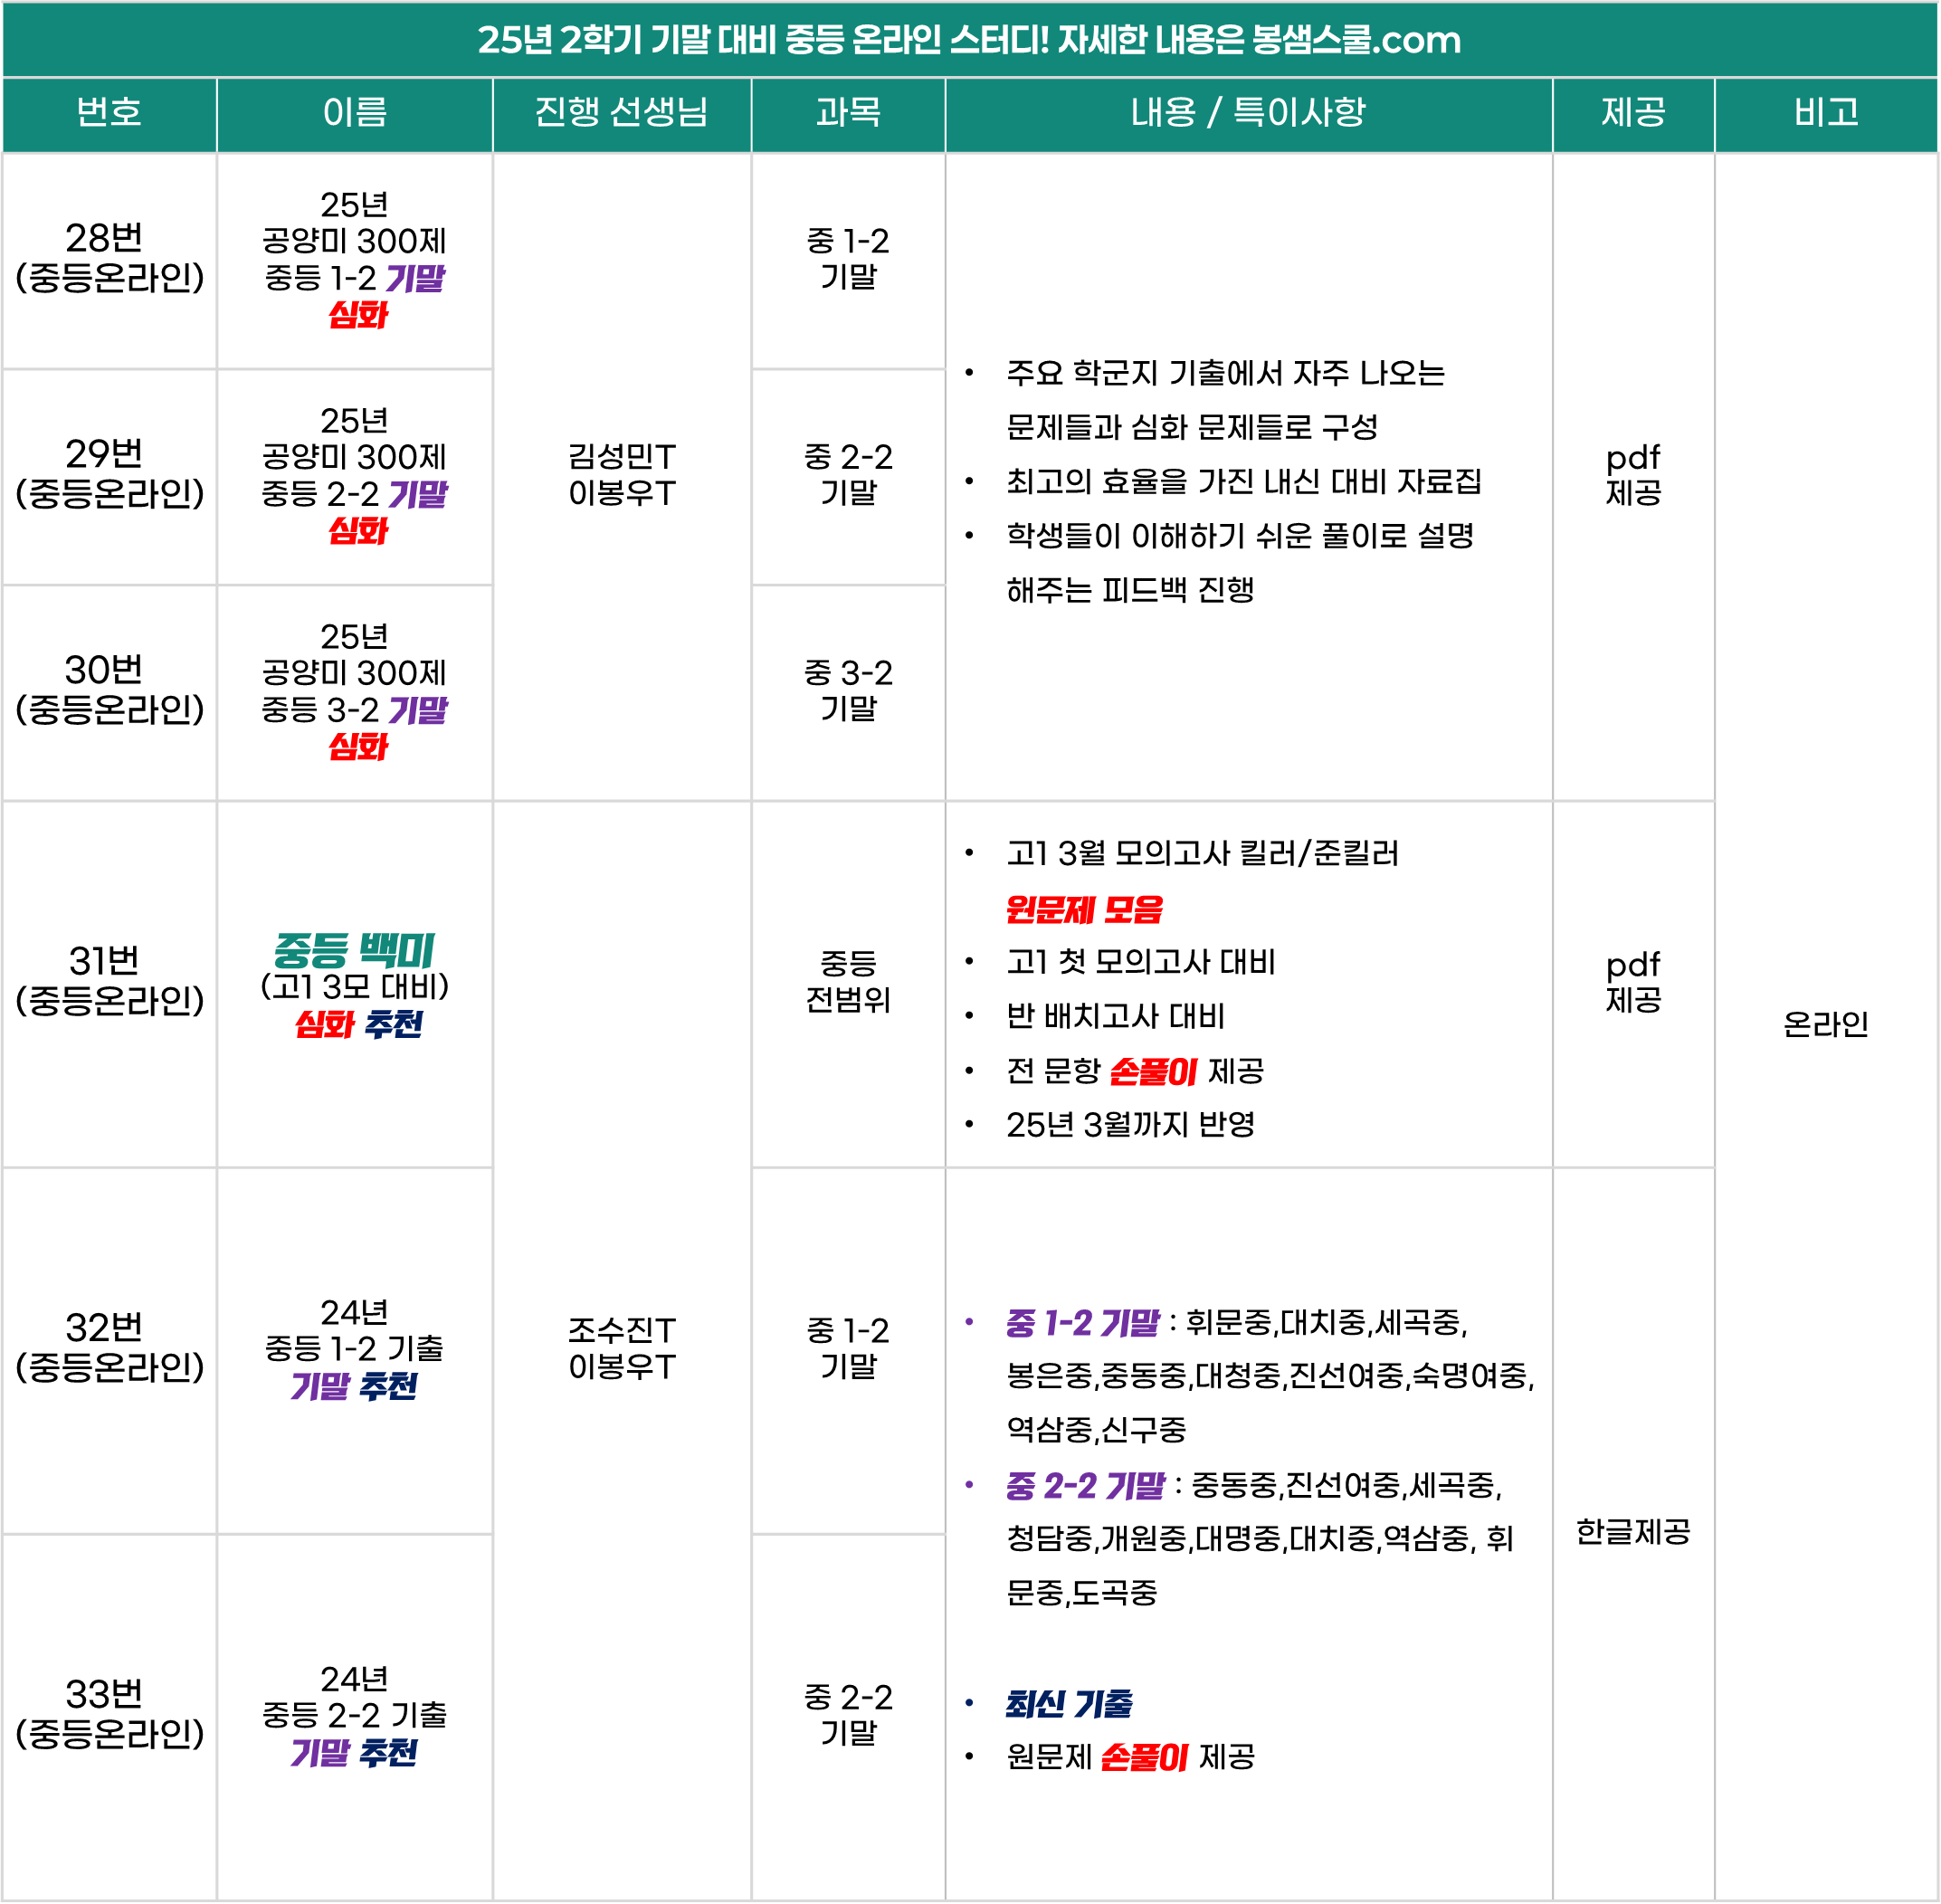Viewport: 1941px width, 1904px height.
Task: Click the 중 1-2 기말 cell in row 28번
Action: [848, 259]
